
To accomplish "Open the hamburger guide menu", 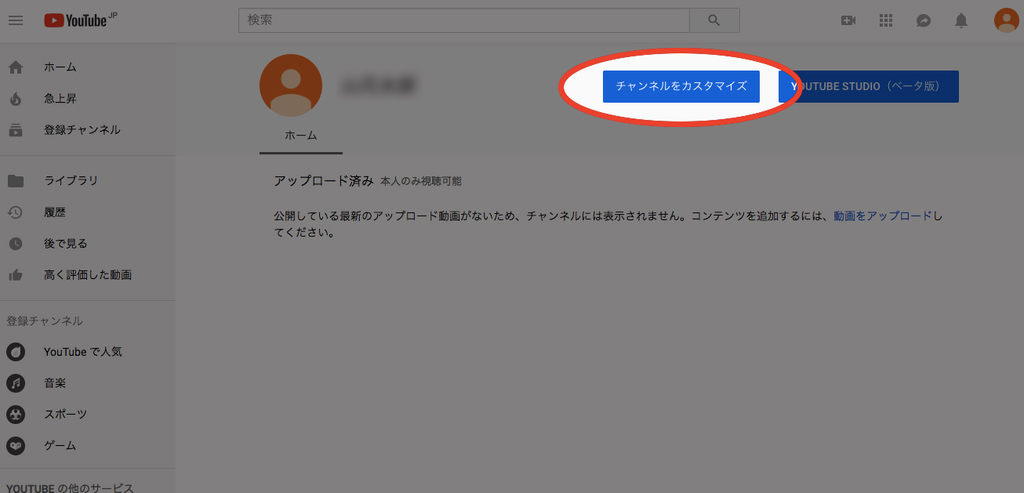I will coord(16,20).
